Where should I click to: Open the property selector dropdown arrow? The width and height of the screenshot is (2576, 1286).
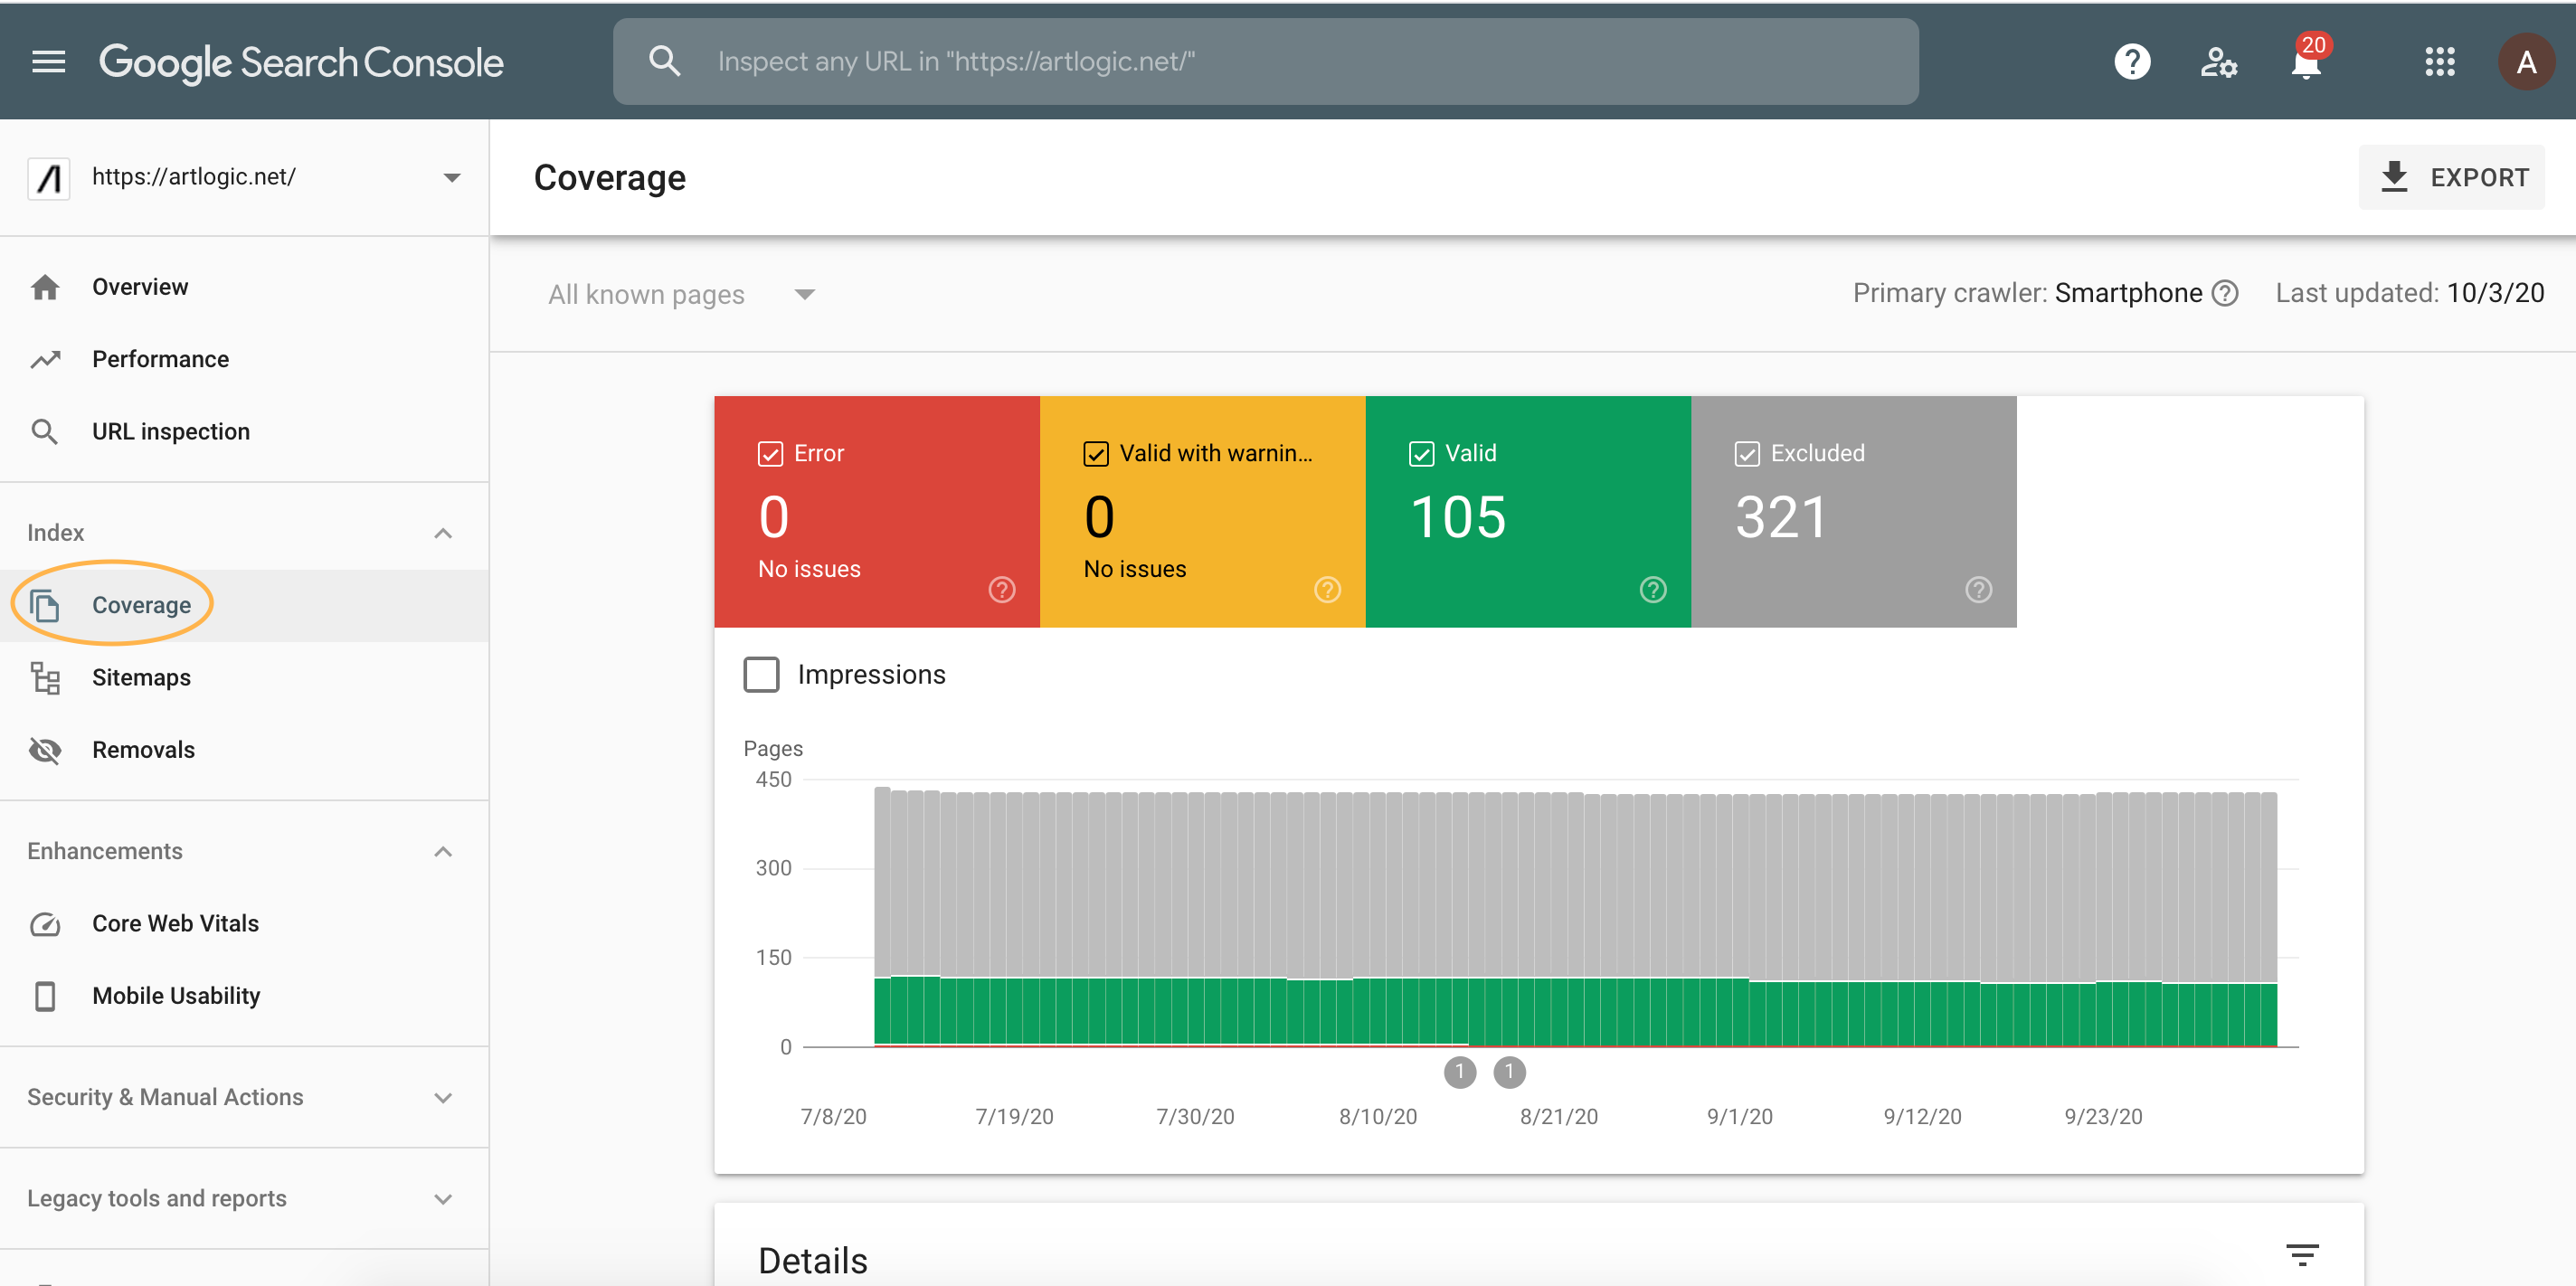pos(452,178)
